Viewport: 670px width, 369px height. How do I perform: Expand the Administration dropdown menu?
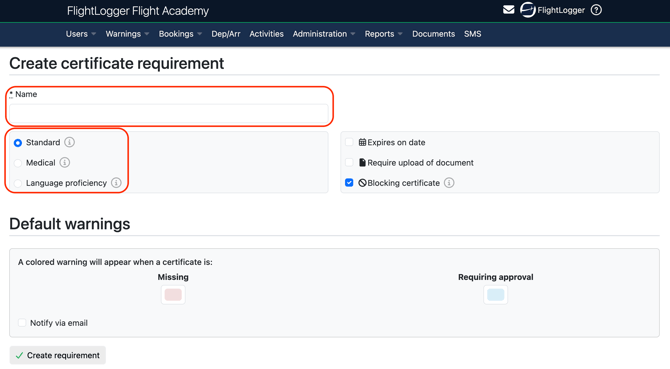(324, 34)
